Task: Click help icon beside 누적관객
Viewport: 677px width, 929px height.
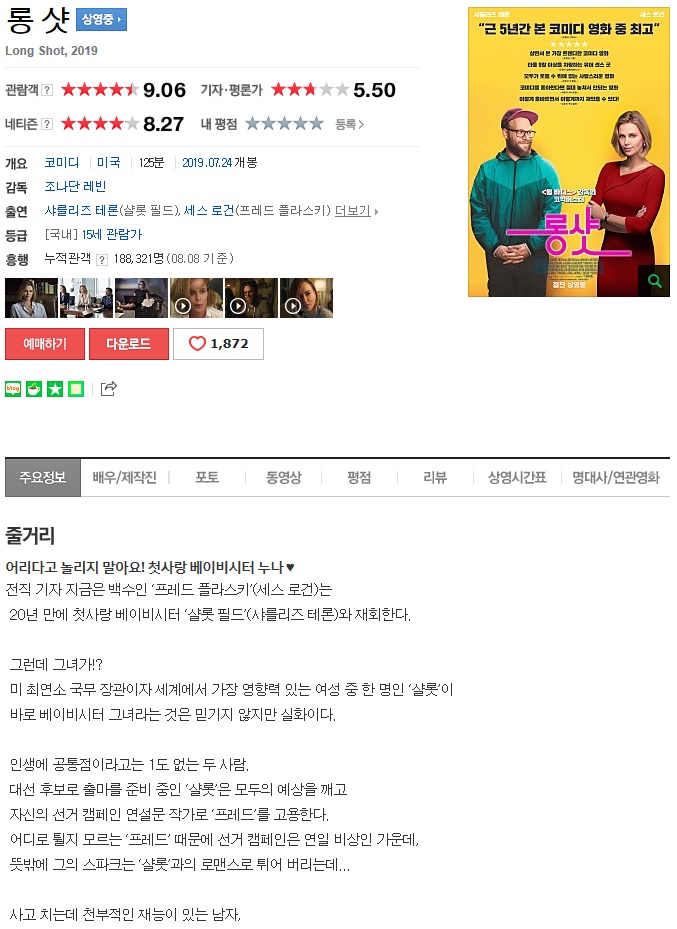Action: (x=102, y=260)
